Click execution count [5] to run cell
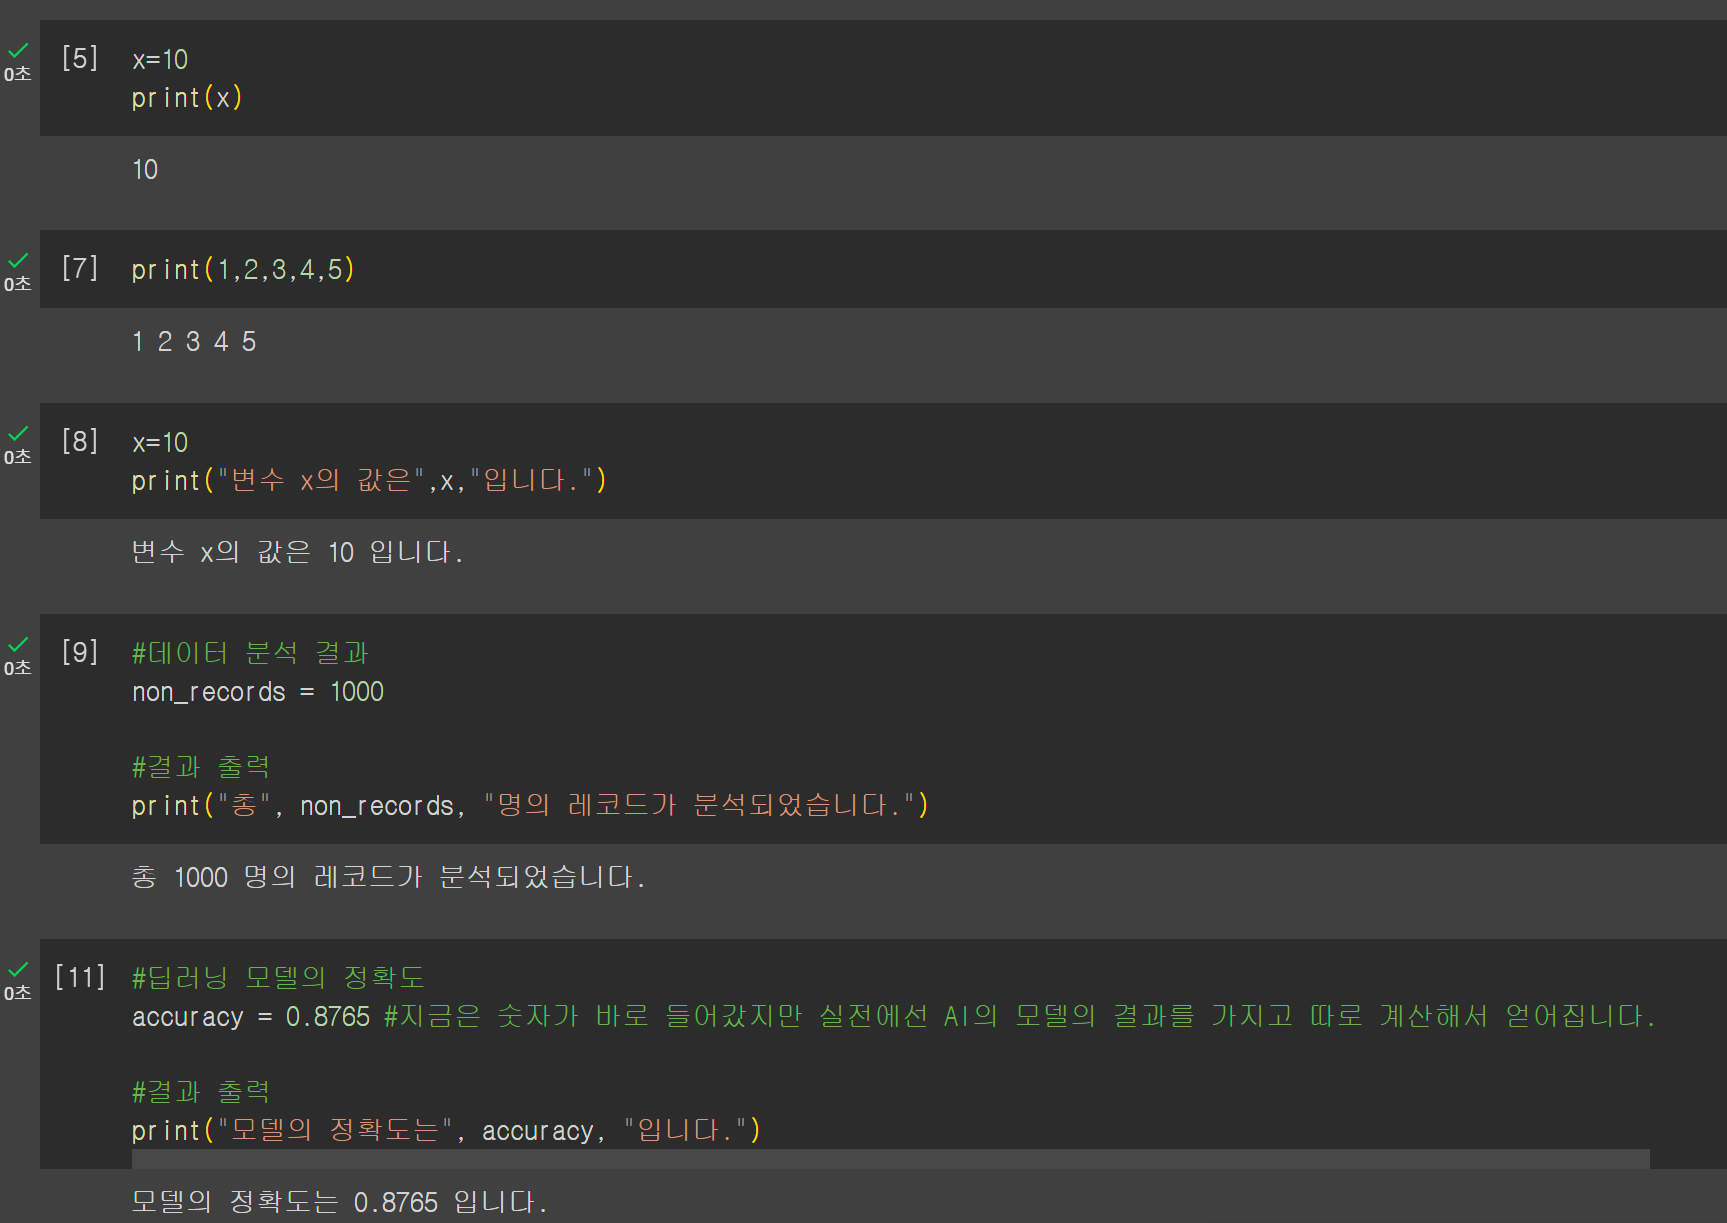 tap(80, 58)
